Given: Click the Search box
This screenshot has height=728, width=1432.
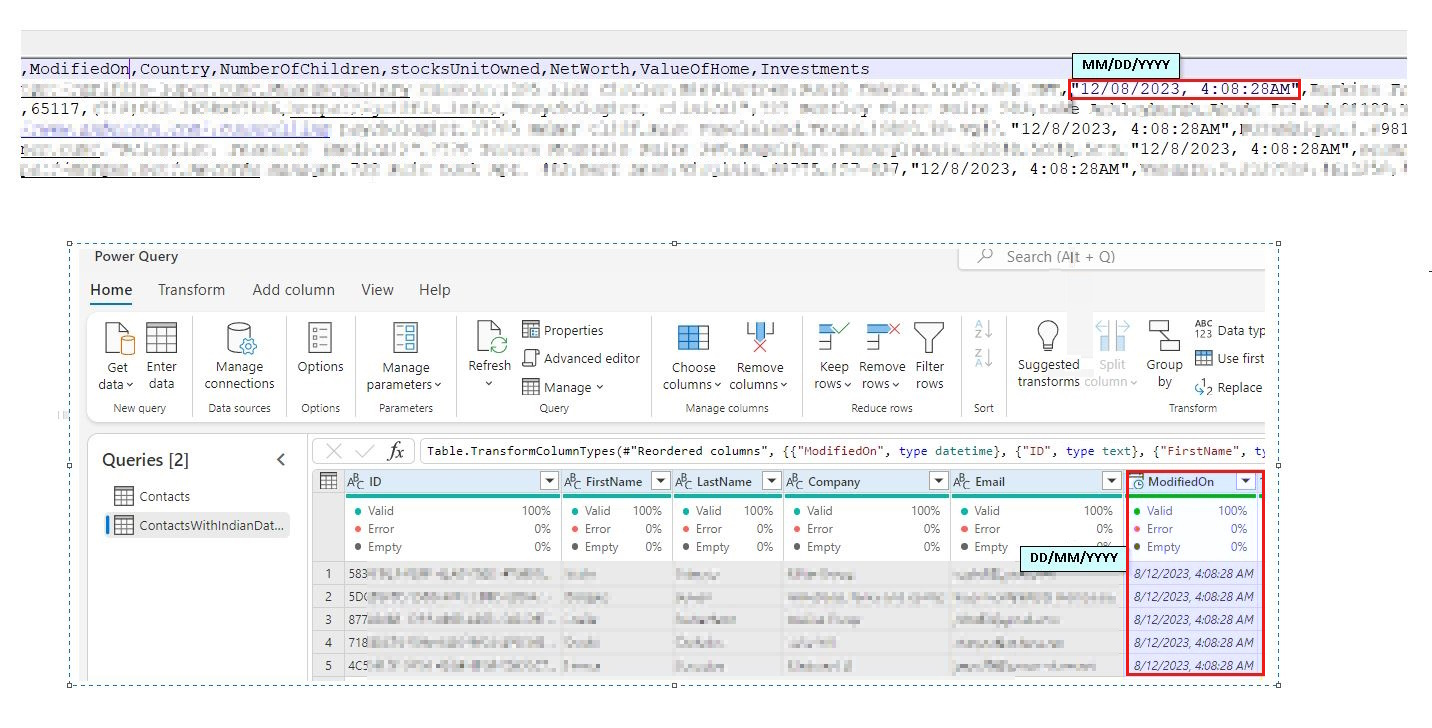Looking at the screenshot, I should pyautogui.click(x=1110, y=257).
